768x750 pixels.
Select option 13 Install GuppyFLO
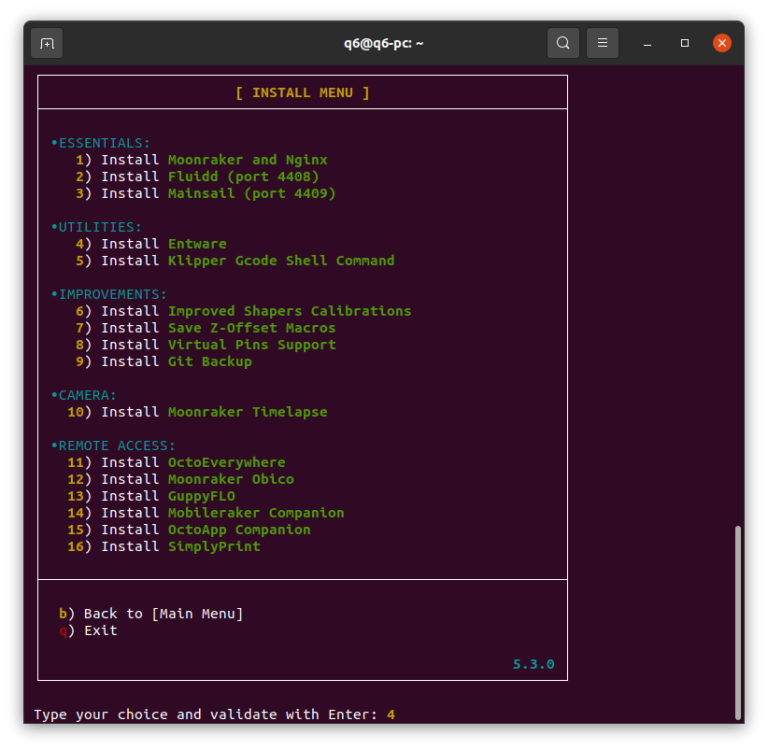pyautogui.click(x=151, y=496)
